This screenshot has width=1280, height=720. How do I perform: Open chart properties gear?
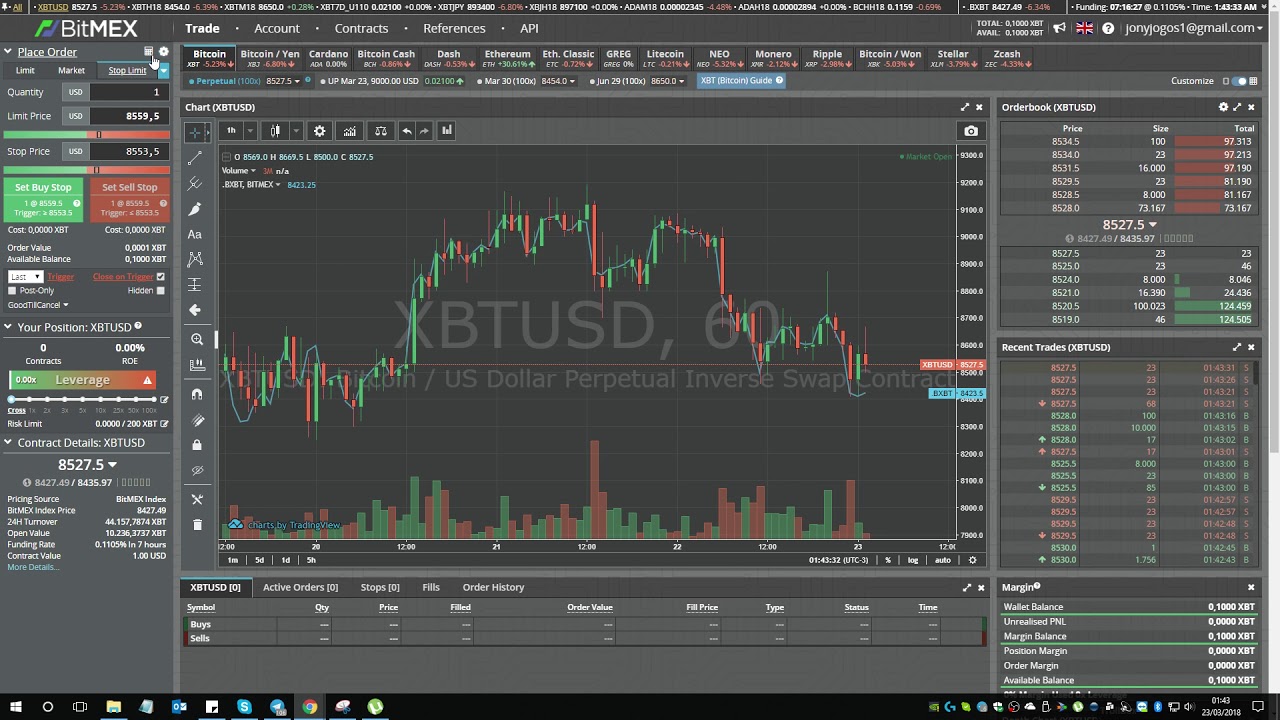point(320,131)
